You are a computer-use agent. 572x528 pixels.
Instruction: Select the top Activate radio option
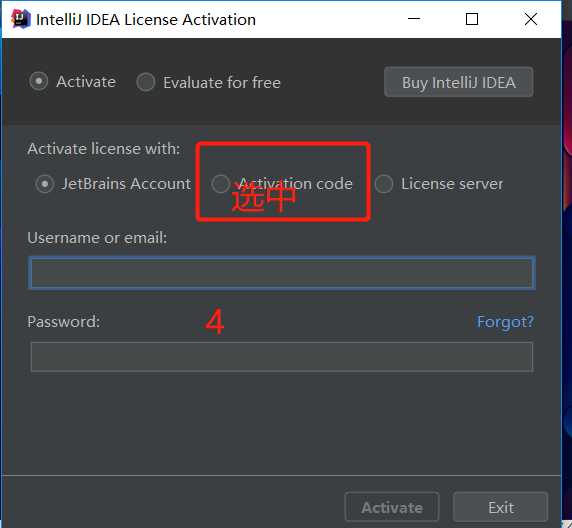tap(39, 81)
